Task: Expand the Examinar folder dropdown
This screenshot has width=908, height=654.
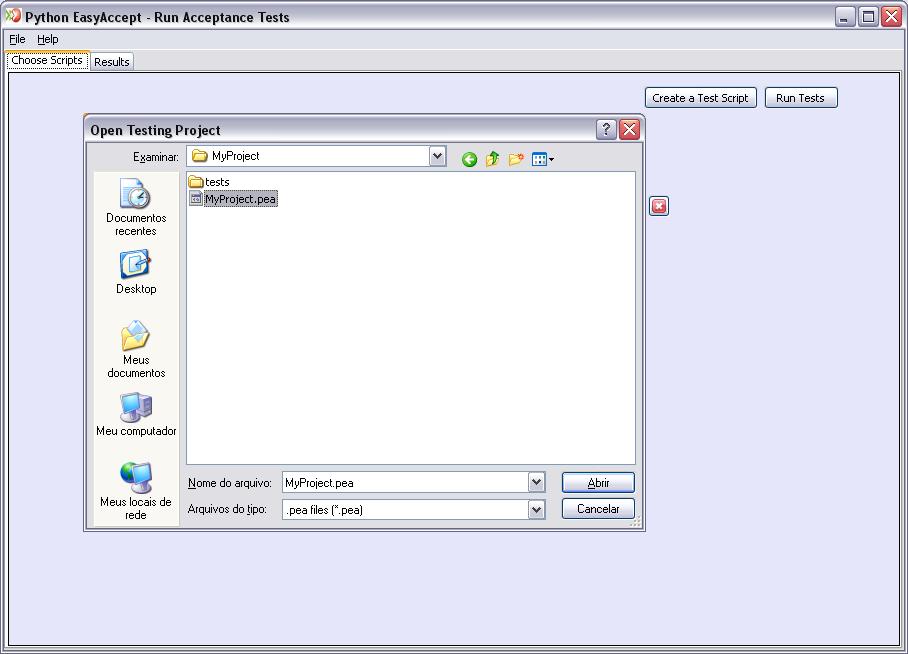Action: point(437,156)
